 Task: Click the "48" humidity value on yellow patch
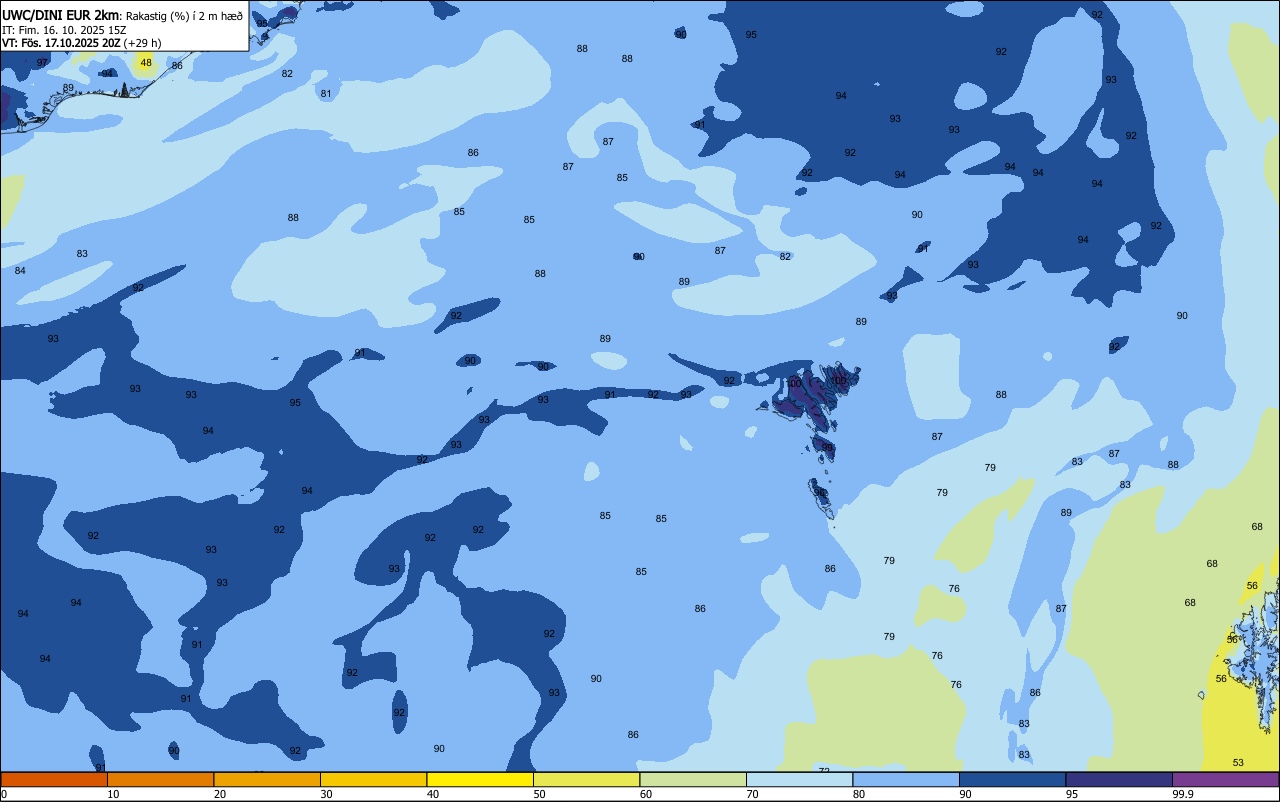[x=146, y=63]
